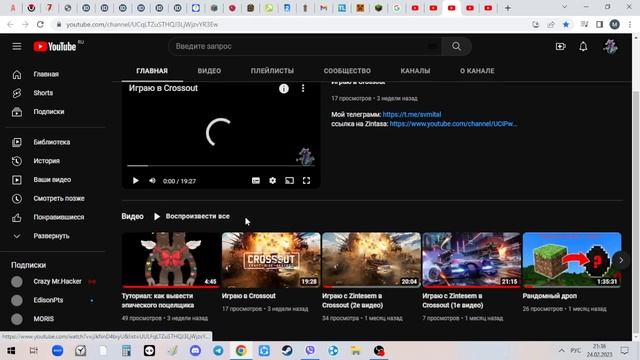
Task: Switch to the СООБЩЕСТВО tab
Action: coord(347,71)
